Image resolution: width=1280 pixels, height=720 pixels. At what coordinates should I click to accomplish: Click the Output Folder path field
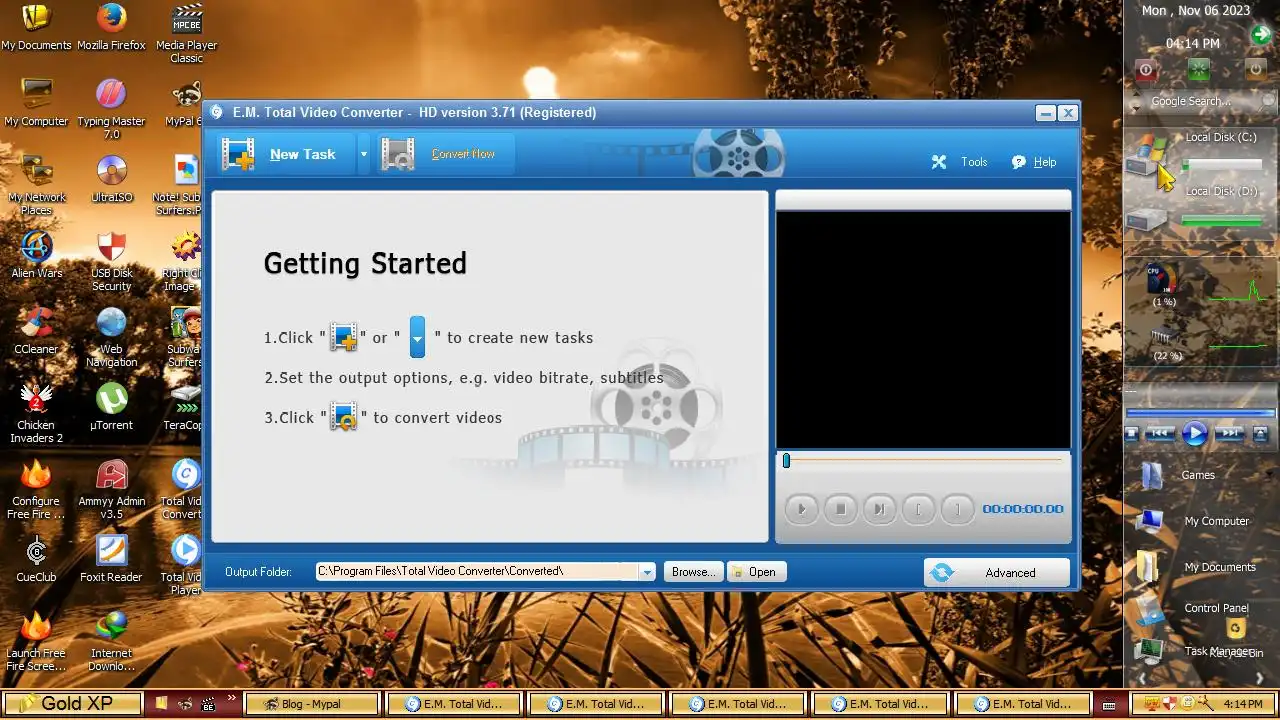(477, 572)
